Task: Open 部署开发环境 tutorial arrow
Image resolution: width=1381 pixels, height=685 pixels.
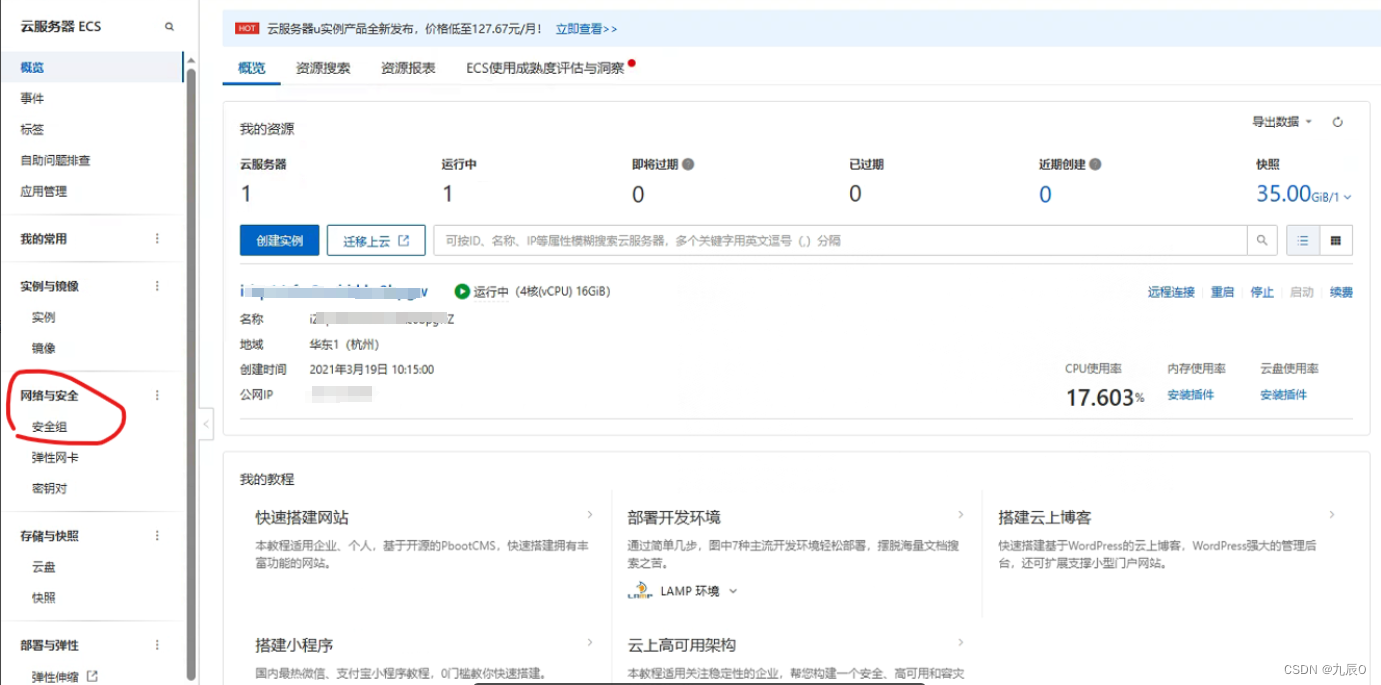Action: 961,515
